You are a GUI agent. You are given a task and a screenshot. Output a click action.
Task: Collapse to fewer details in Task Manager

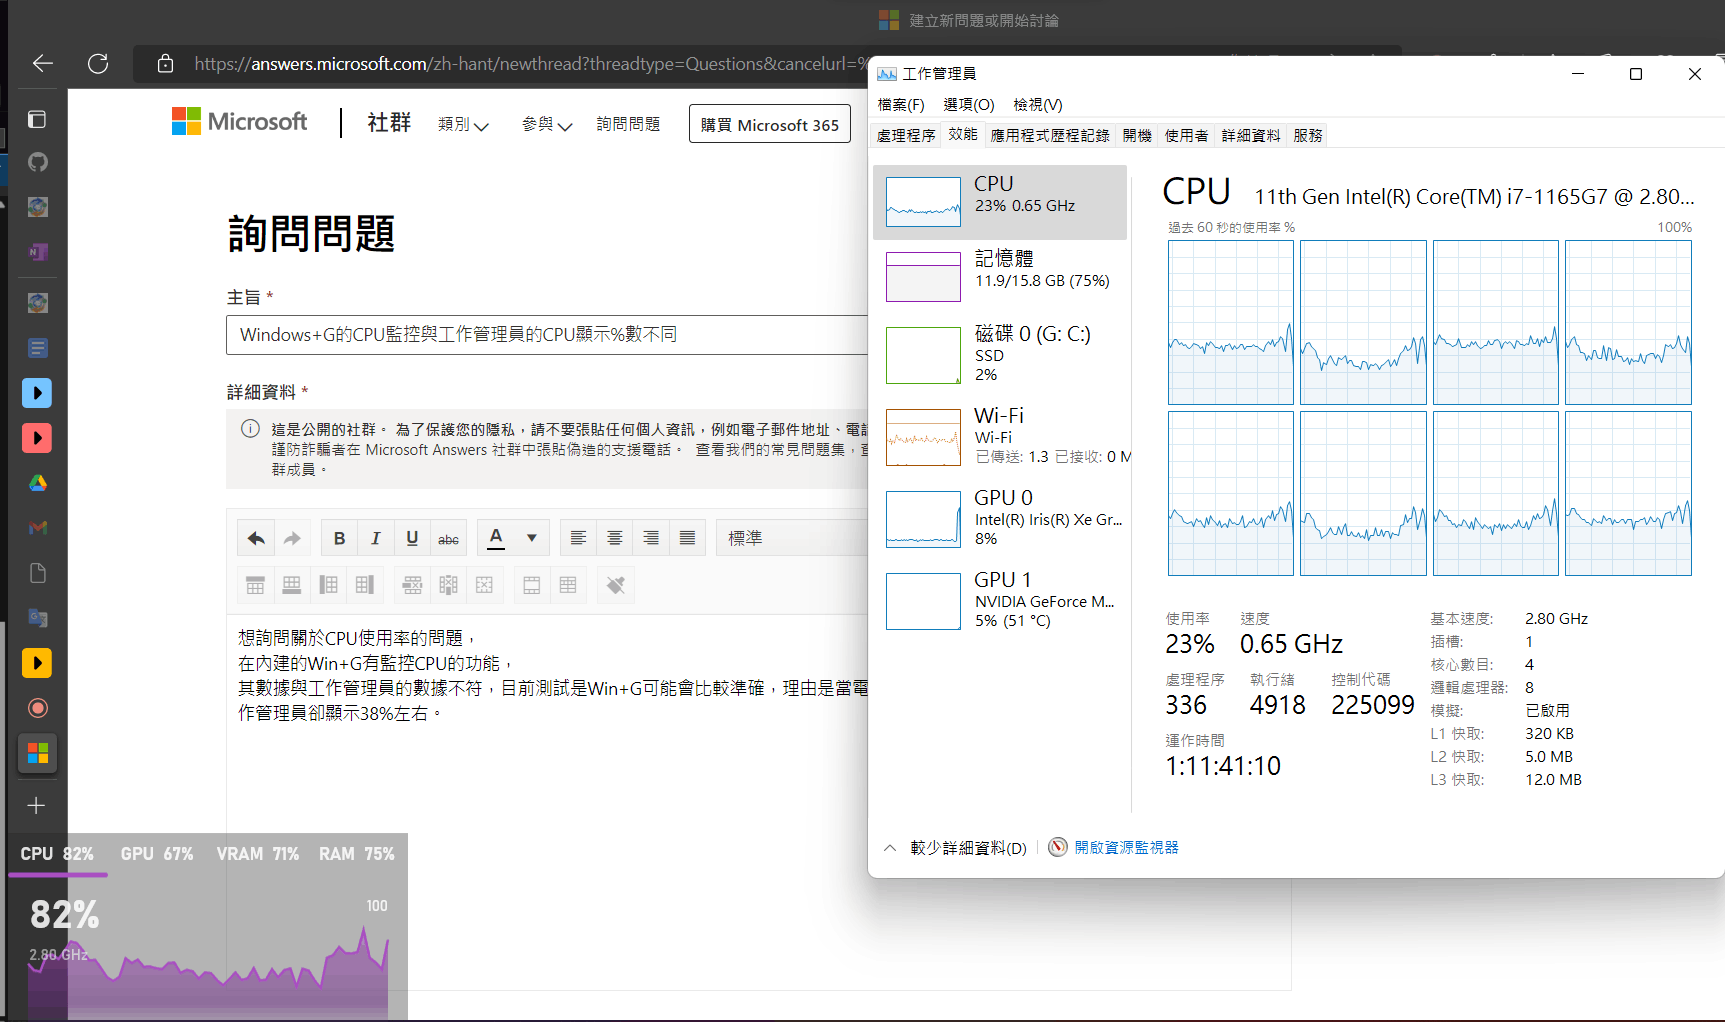click(956, 848)
